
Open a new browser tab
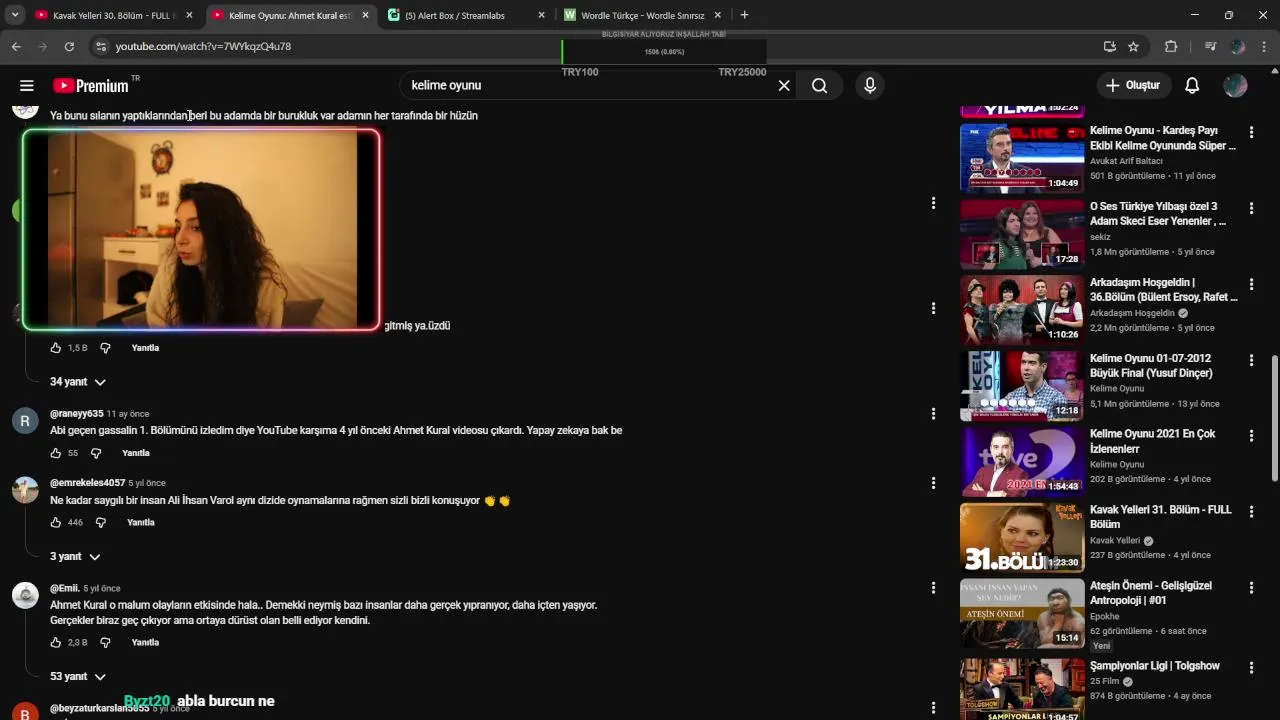[x=744, y=15]
